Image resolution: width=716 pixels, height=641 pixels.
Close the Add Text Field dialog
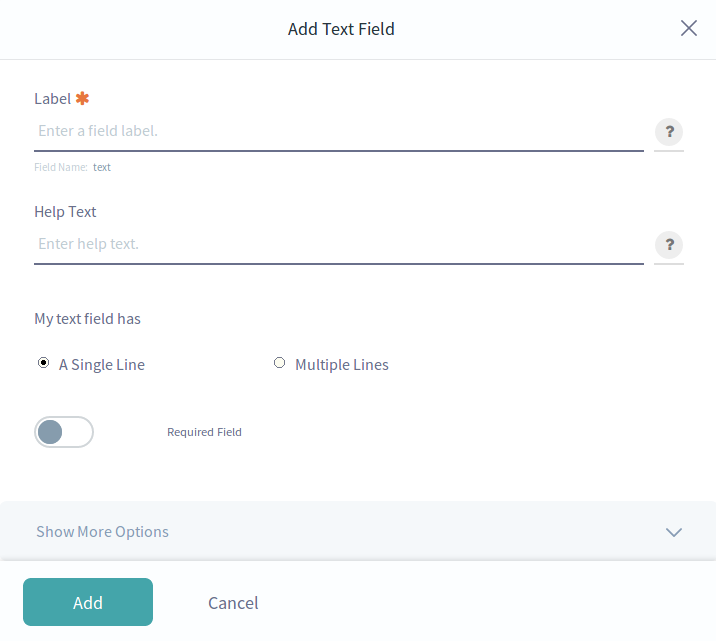[x=689, y=28]
